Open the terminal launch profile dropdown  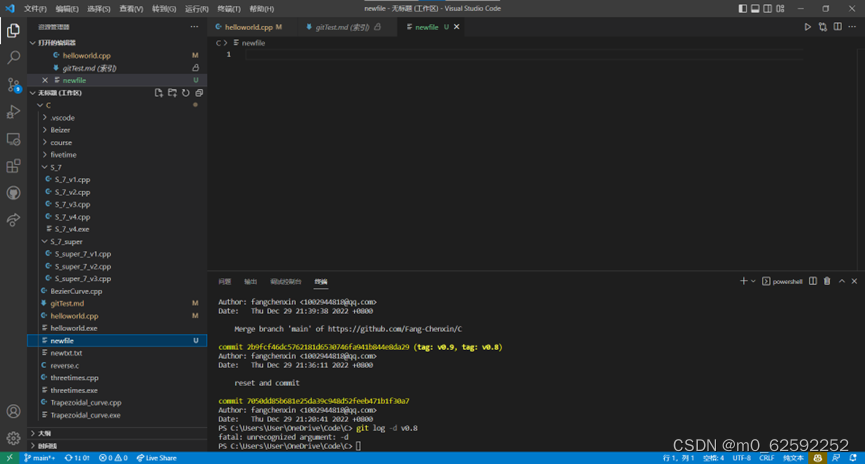click(753, 281)
